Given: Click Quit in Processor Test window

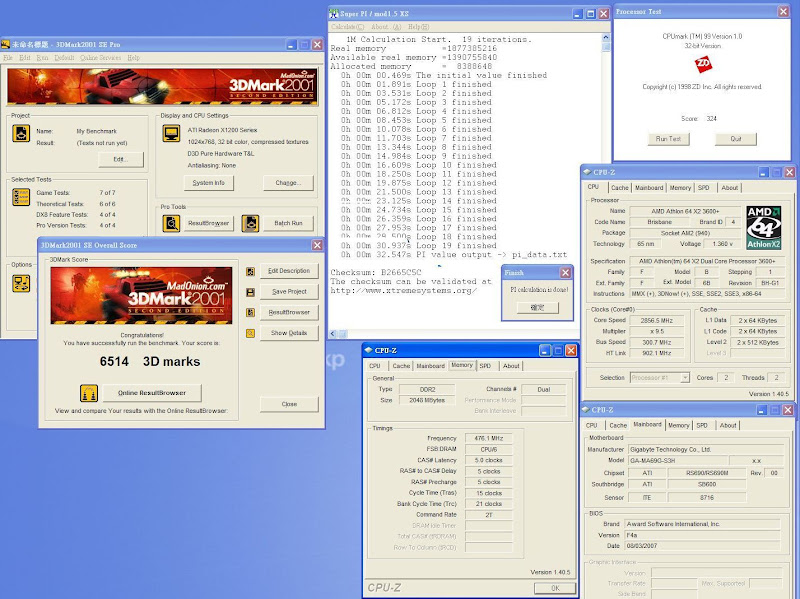Looking at the screenshot, I should coord(736,139).
